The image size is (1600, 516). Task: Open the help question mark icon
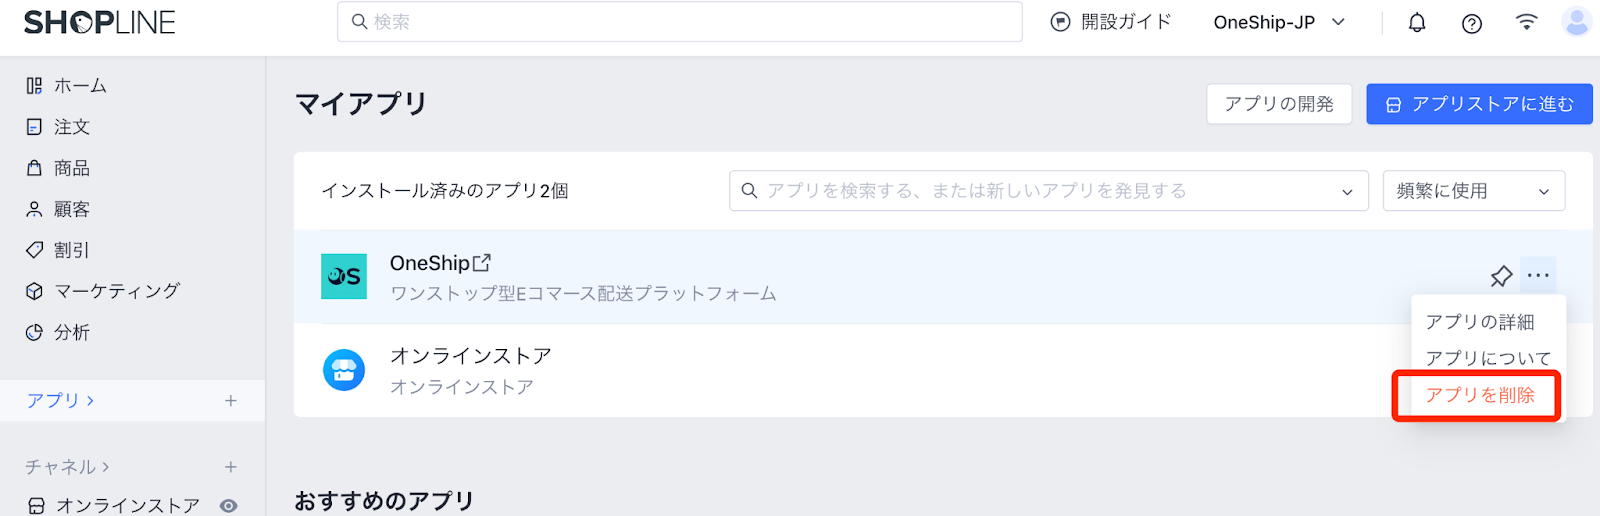1472,23
